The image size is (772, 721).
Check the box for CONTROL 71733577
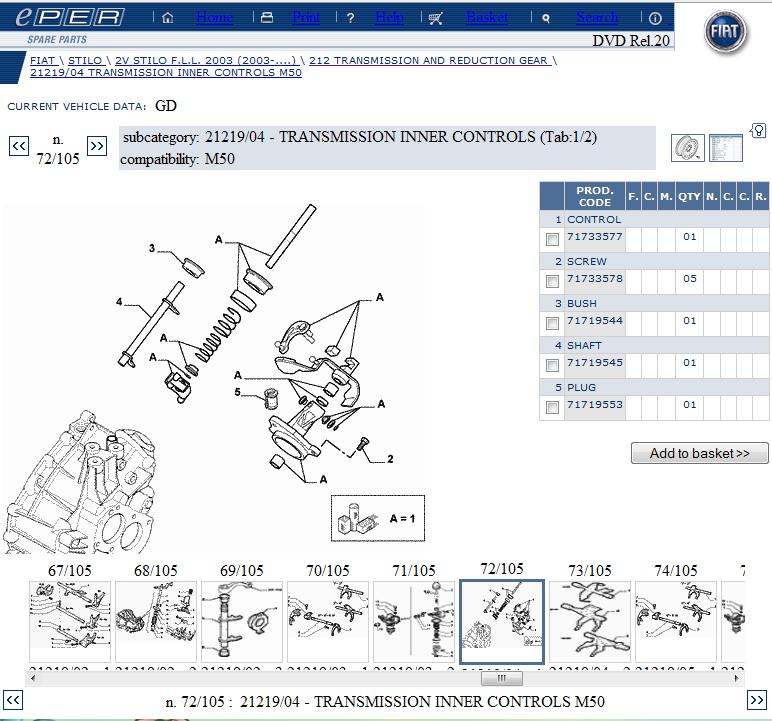click(x=552, y=240)
